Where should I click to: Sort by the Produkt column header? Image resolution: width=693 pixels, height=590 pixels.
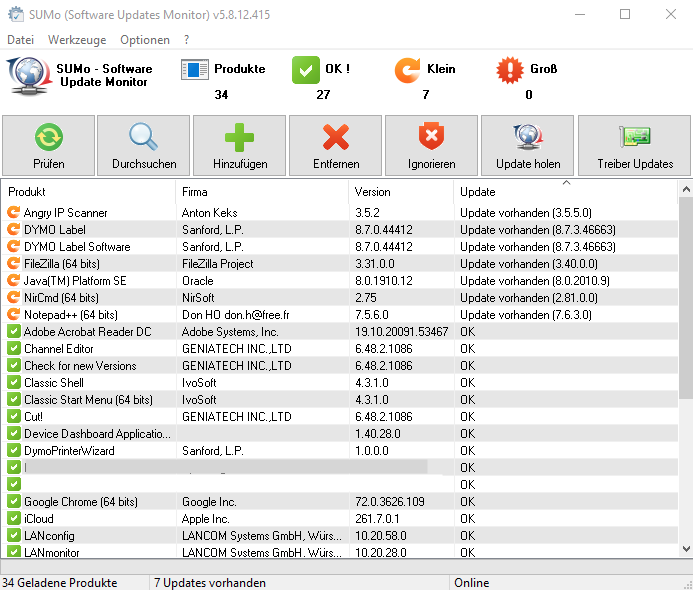[88, 192]
